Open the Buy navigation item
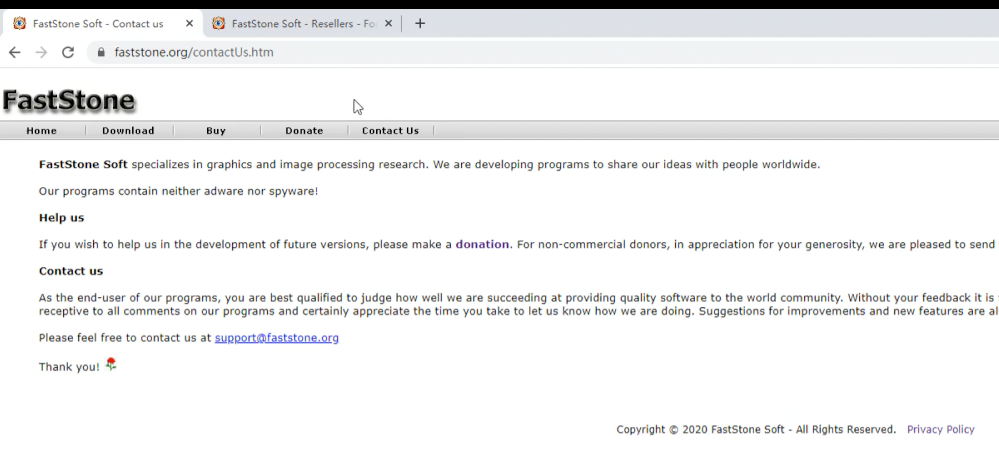 point(215,131)
